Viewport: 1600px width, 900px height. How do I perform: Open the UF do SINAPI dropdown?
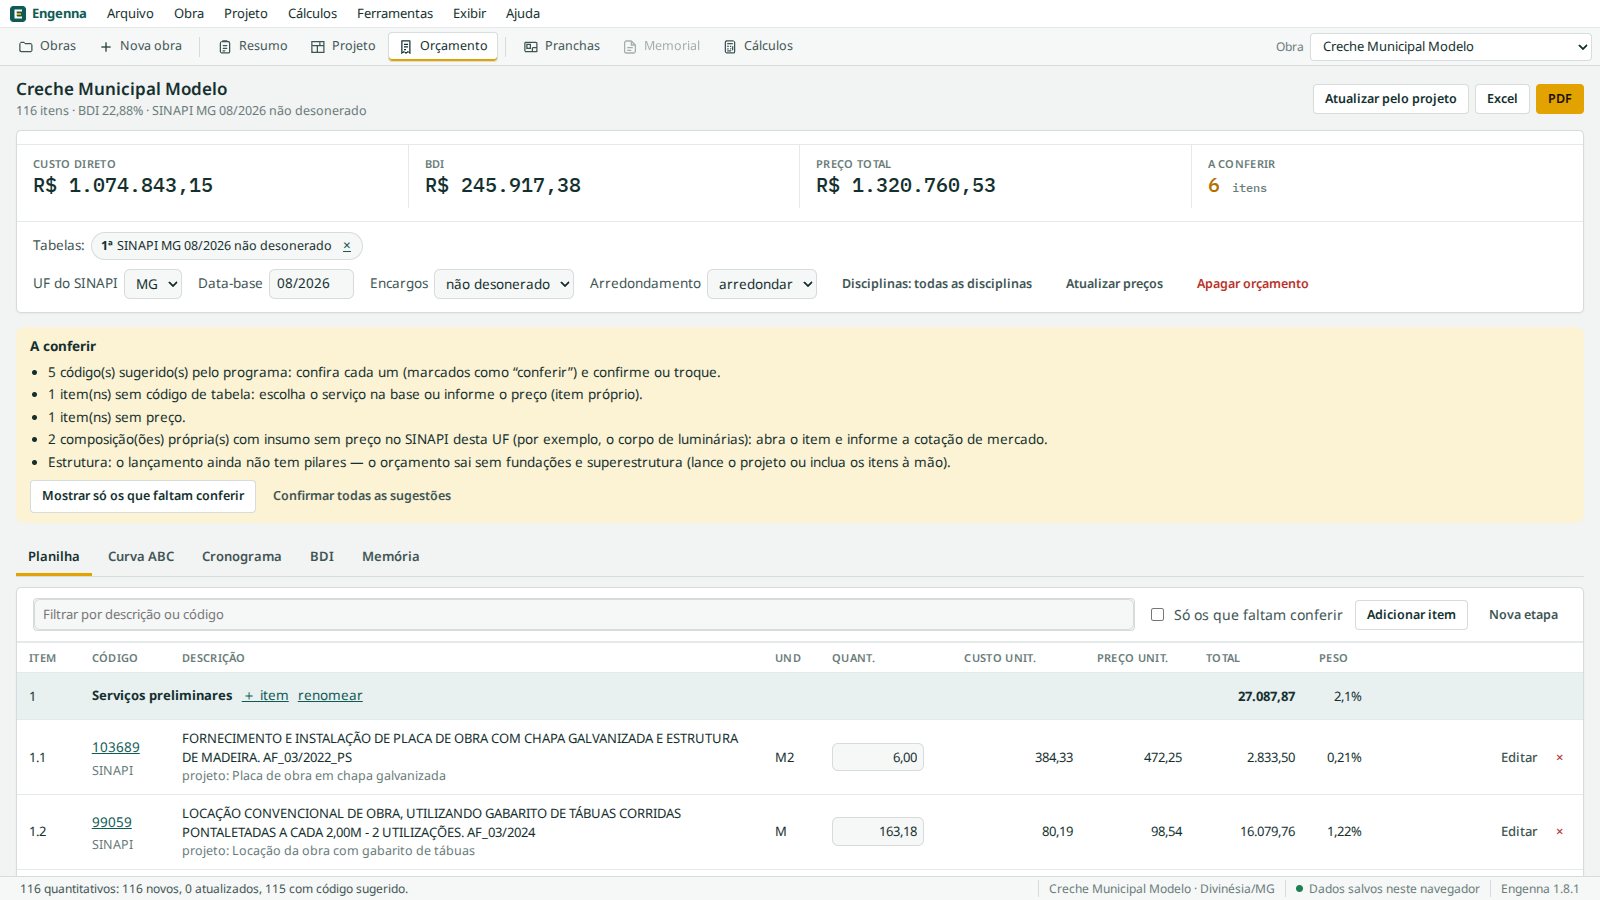153,284
